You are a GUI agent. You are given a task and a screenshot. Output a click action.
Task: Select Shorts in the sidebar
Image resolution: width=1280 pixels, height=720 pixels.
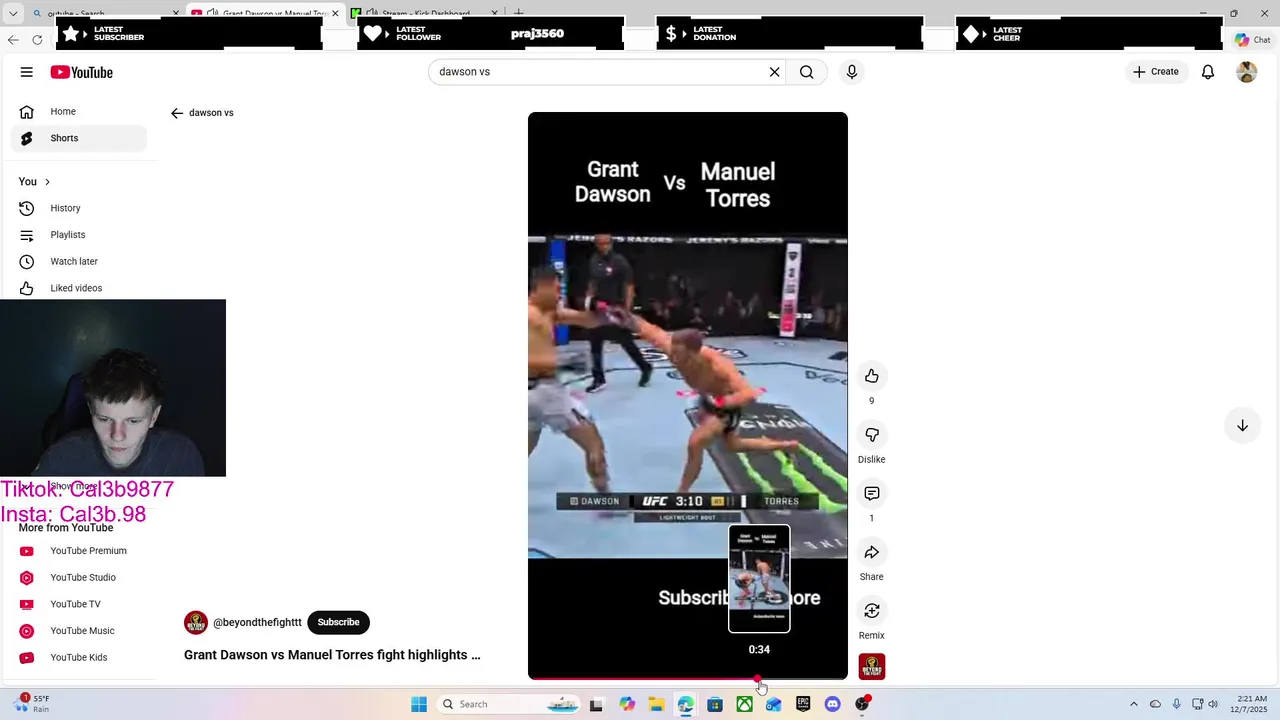point(79,138)
